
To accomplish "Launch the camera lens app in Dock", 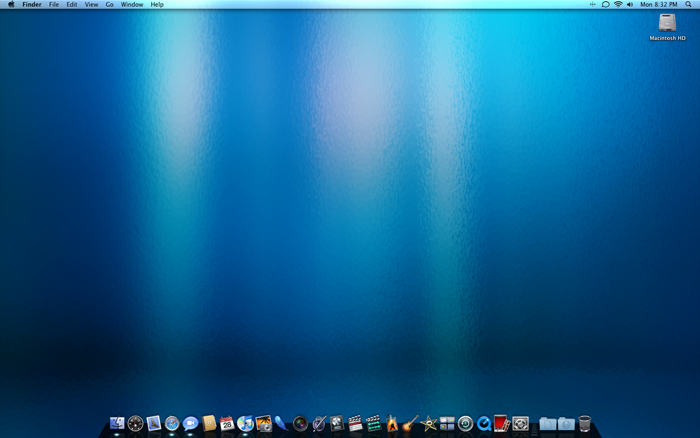I will (300, 423).
